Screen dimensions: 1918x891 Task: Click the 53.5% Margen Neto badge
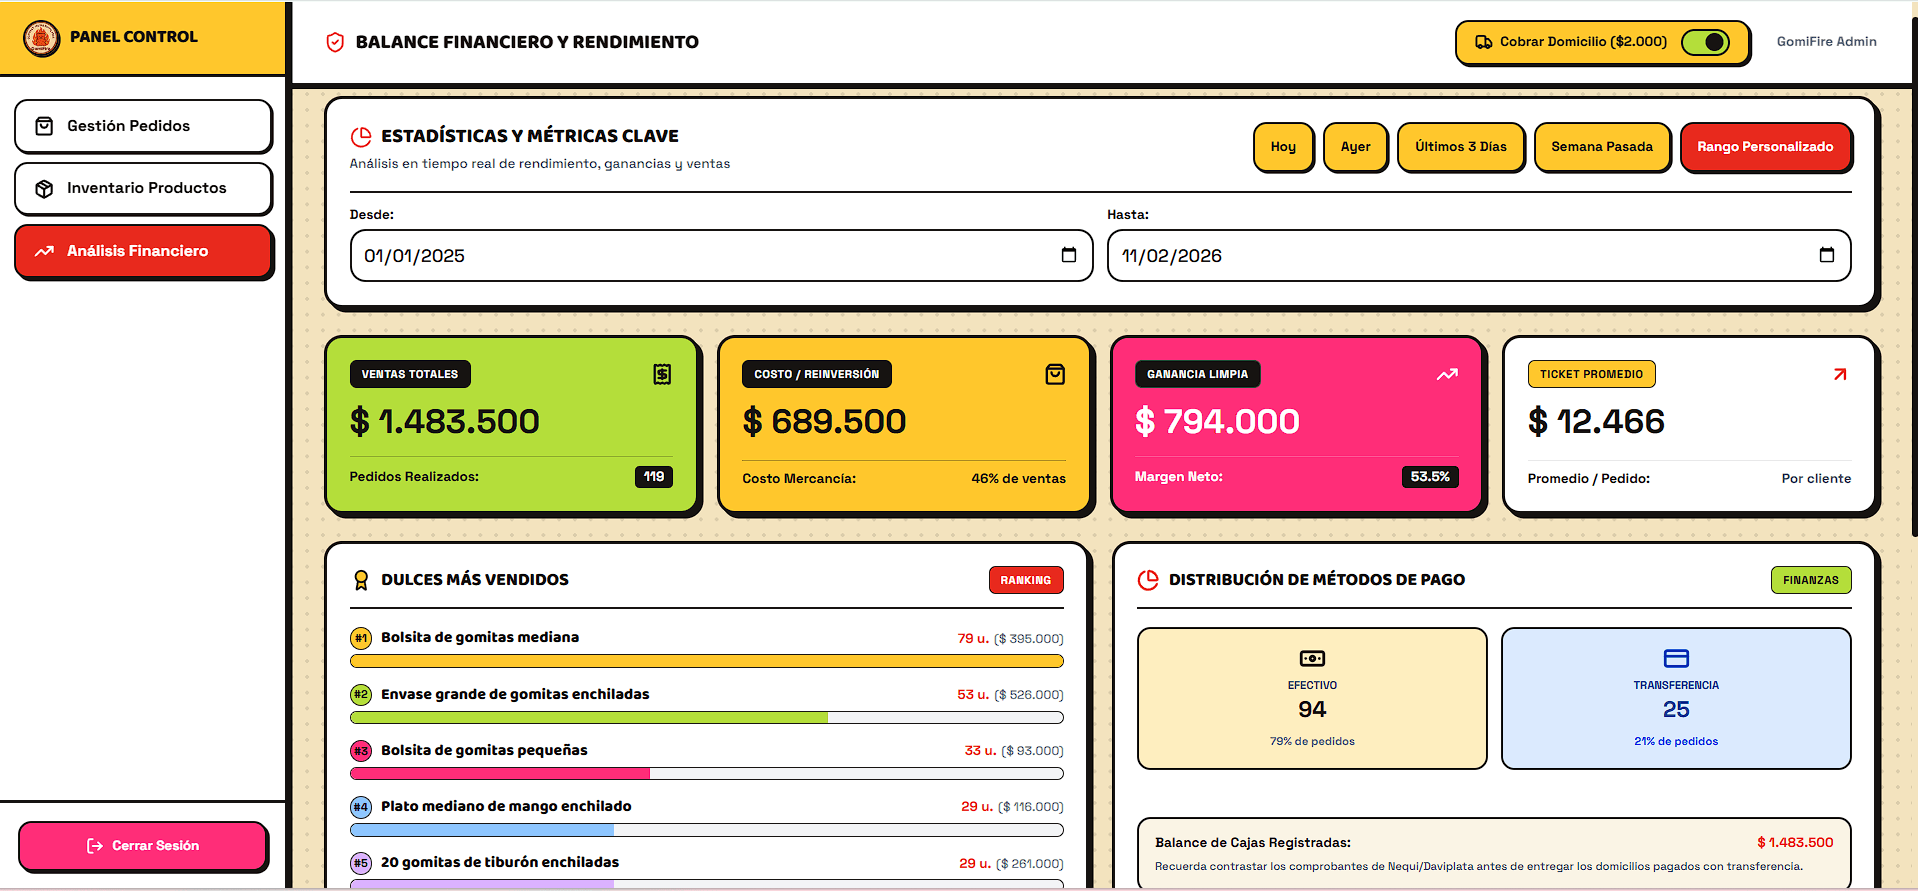(x=1430, y=477)
